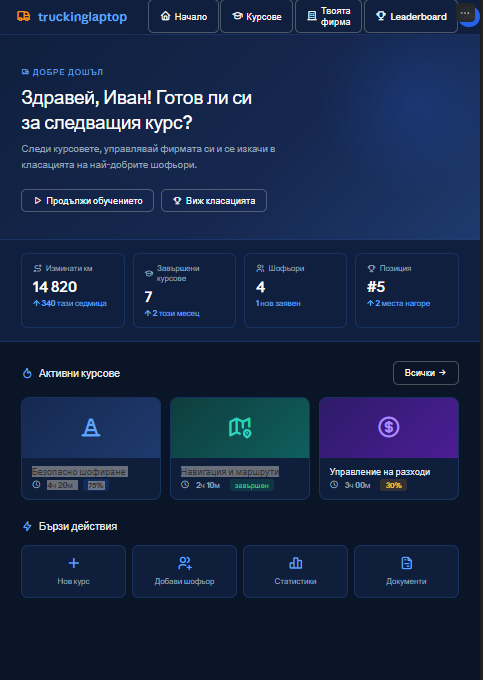The width and height of the screenshot is (483, 680).
Task: Open the traffic cone course thumbnail
Action: tap(91, 428)
